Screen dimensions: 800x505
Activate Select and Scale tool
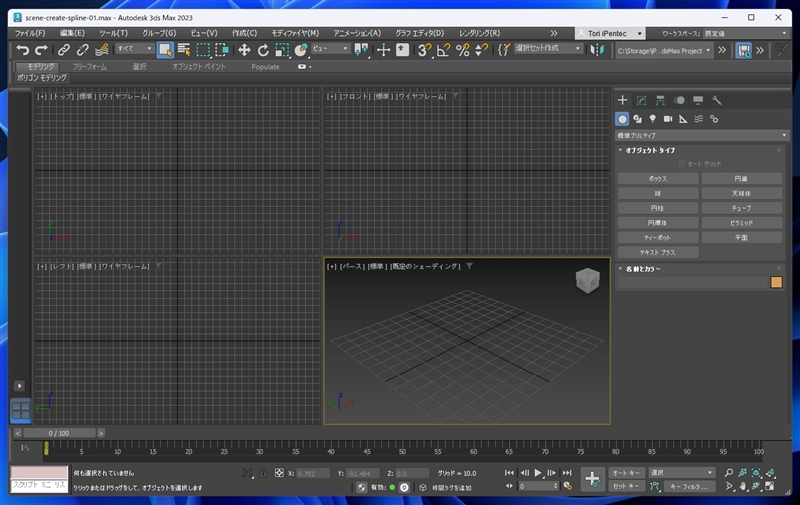pos(282,50)
